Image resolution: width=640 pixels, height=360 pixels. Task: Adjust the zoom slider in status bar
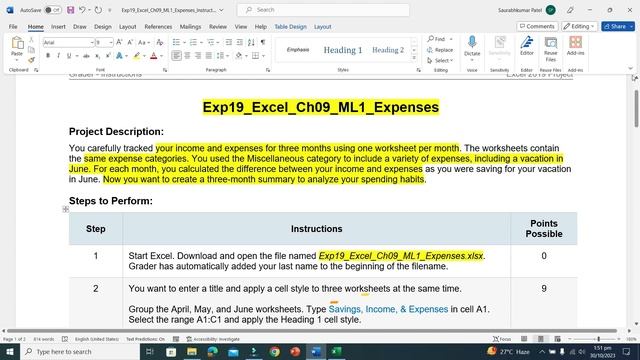[x=598, y=339]
